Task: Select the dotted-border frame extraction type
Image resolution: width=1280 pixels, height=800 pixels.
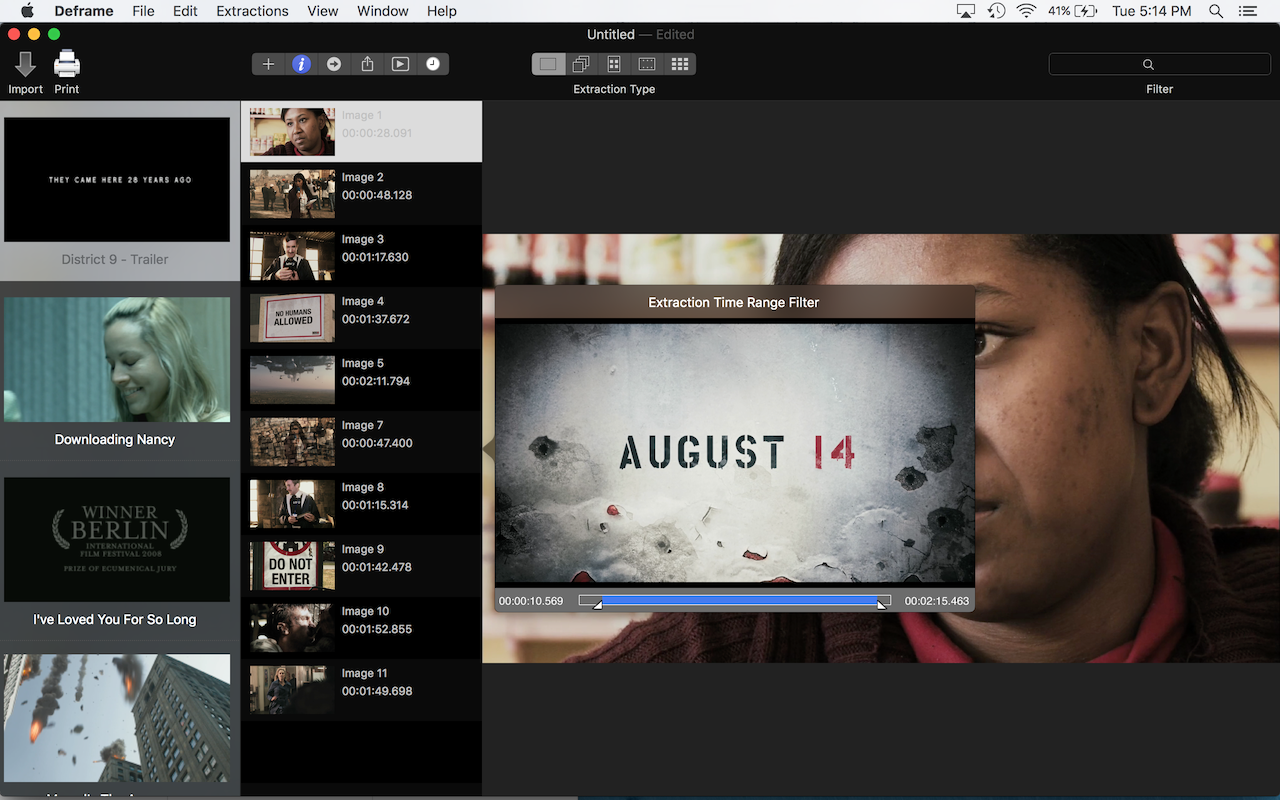Action: (647, 64)
